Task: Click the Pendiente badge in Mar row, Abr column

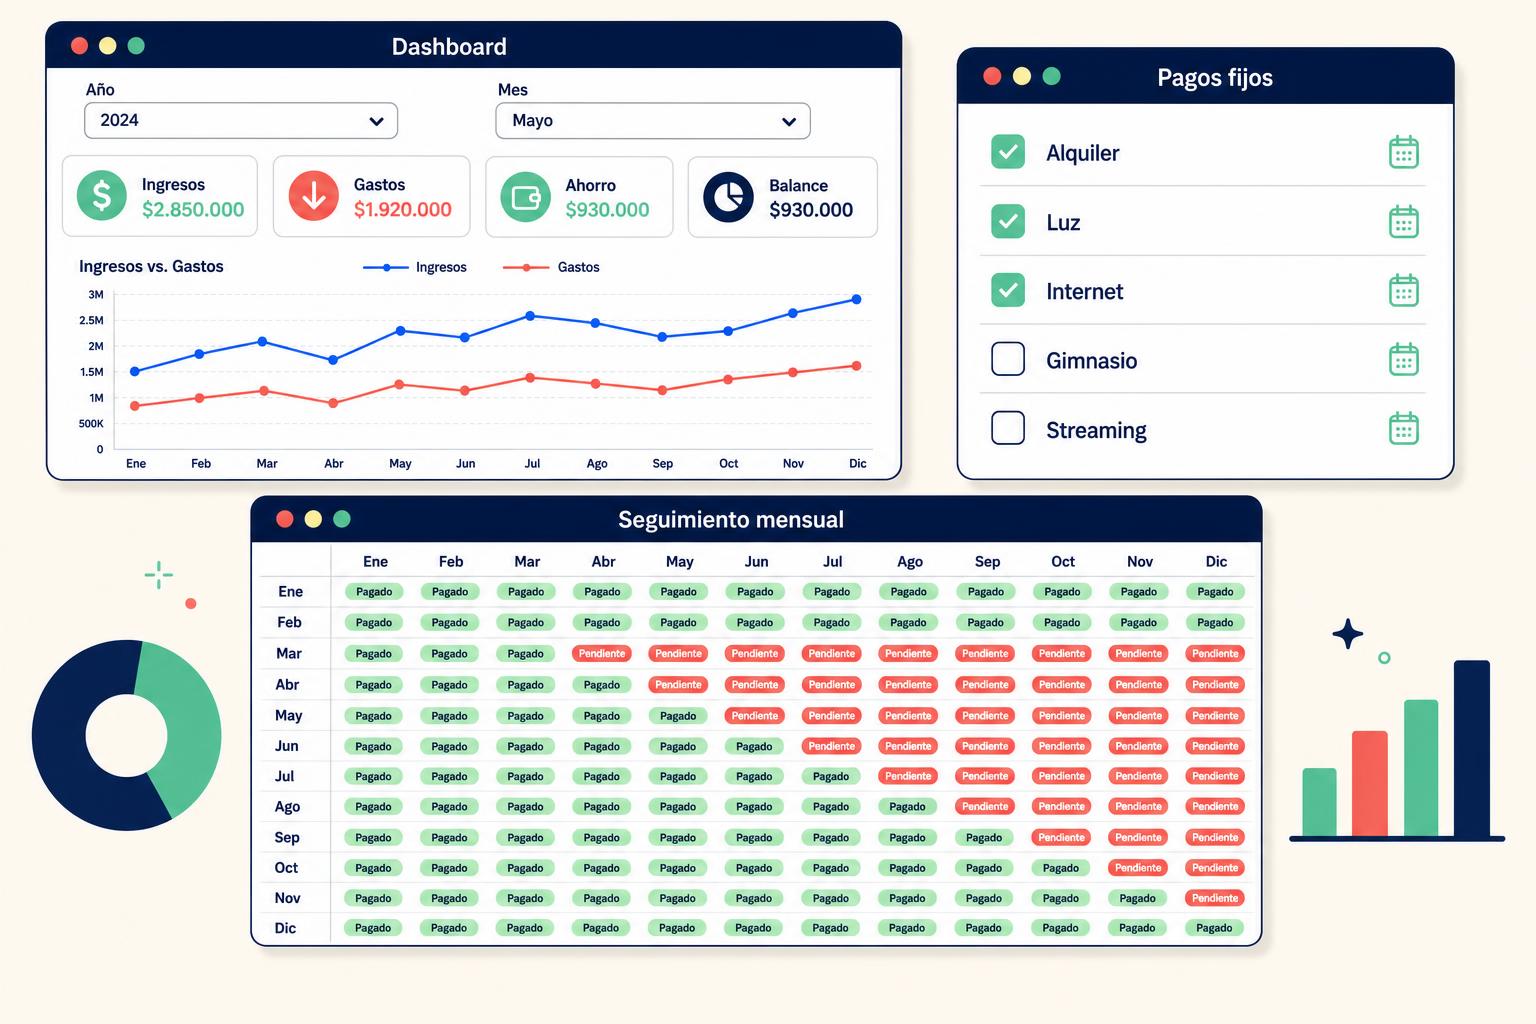Action: coord(602,654)
